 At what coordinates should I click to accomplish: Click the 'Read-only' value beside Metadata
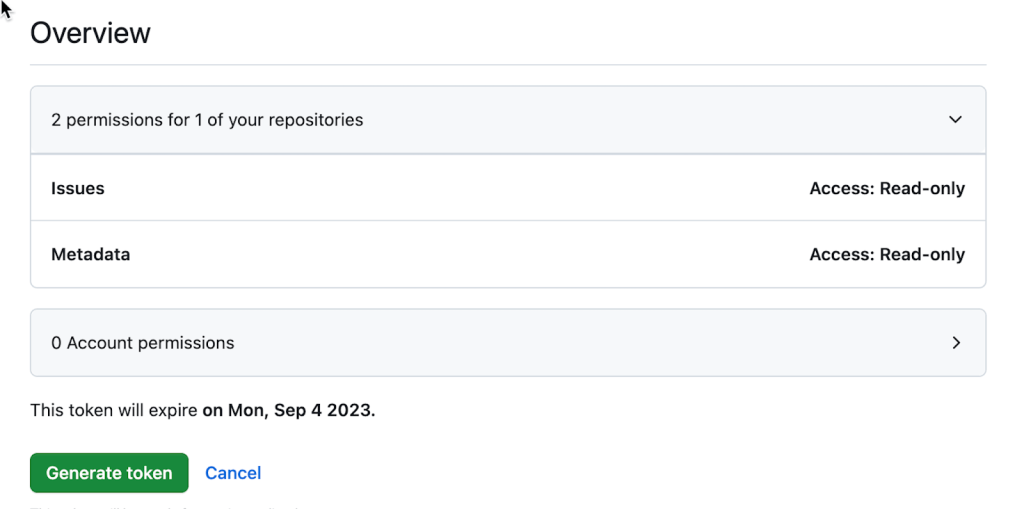(x=922, y=254)
